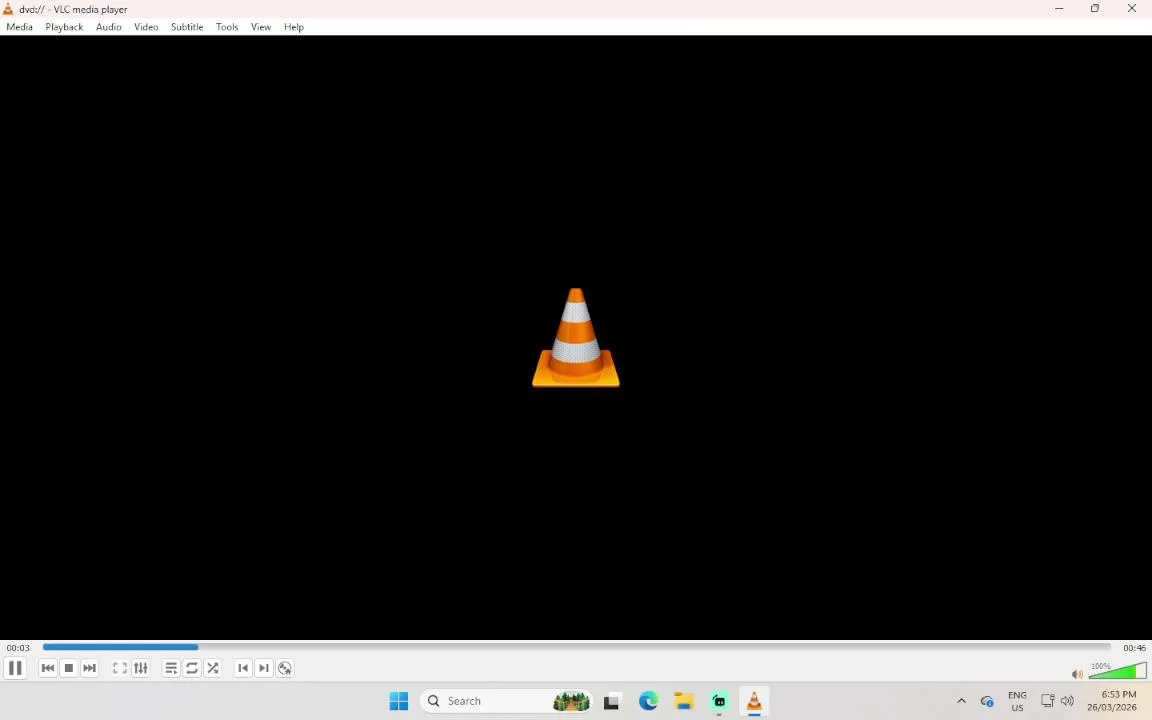
Task: Toggle loop mode button
Action: pyautogui.click(x=192, y=668)
